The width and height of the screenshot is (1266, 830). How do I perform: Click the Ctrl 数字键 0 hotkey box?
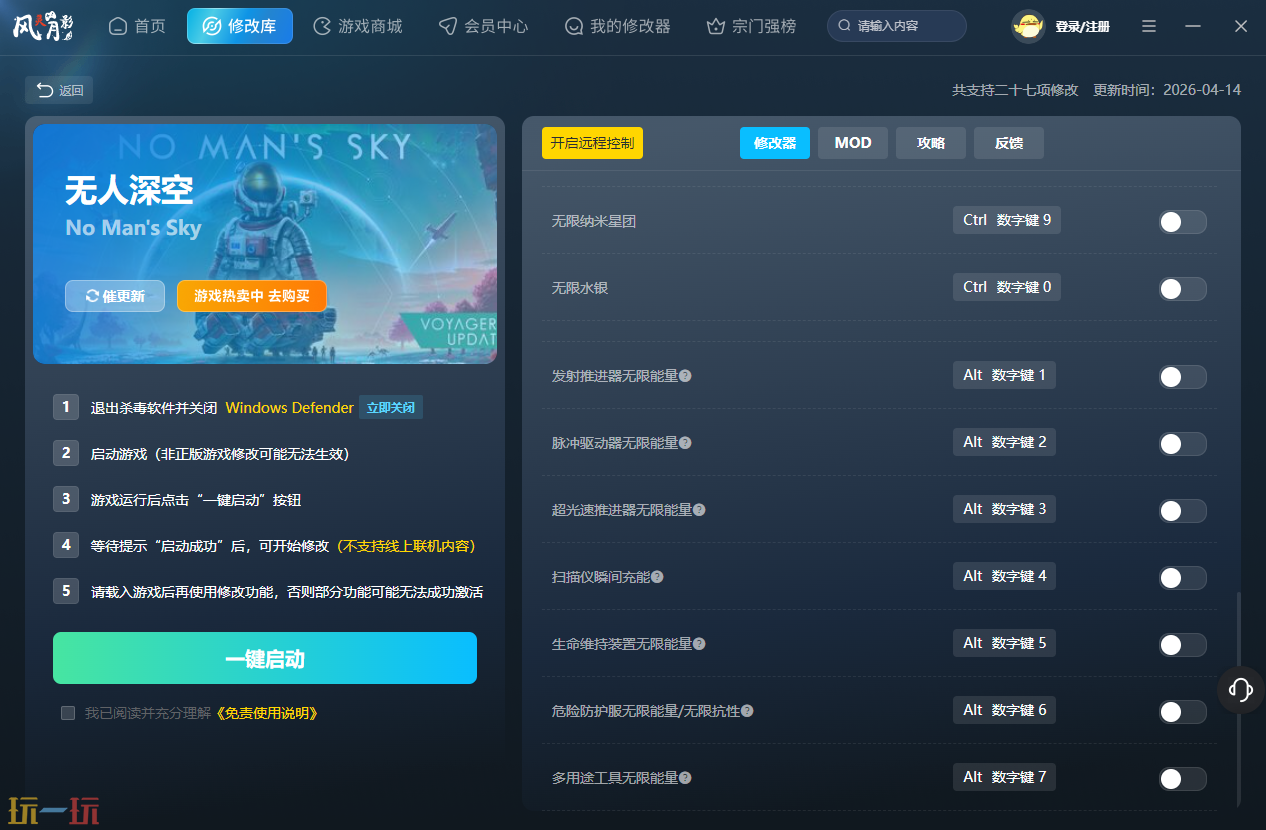[1007, 287]
